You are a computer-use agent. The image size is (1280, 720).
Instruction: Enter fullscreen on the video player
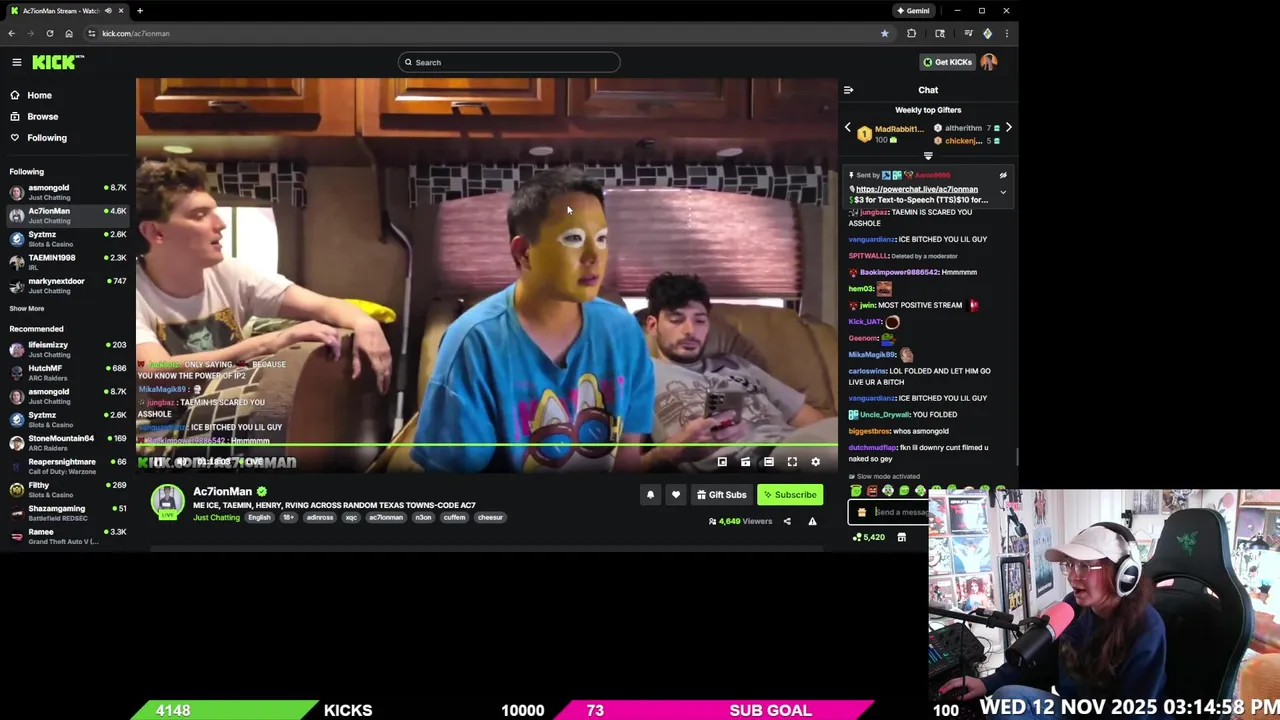792,462
